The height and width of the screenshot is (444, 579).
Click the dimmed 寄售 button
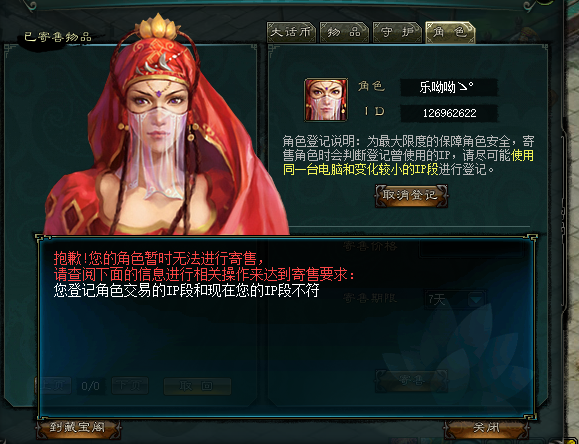[x=411, y=380]
